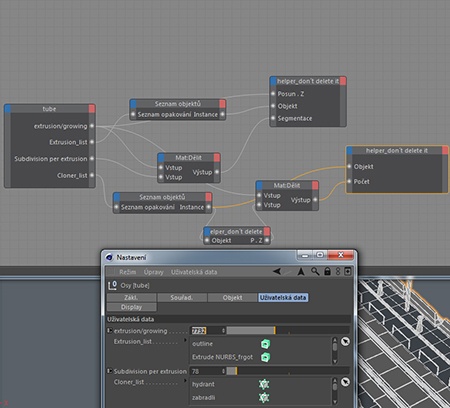Toggle the lock icon in Nastavení
Viewport: 450px width, 408px height.
pyautogui.click(x=327, y=271)
